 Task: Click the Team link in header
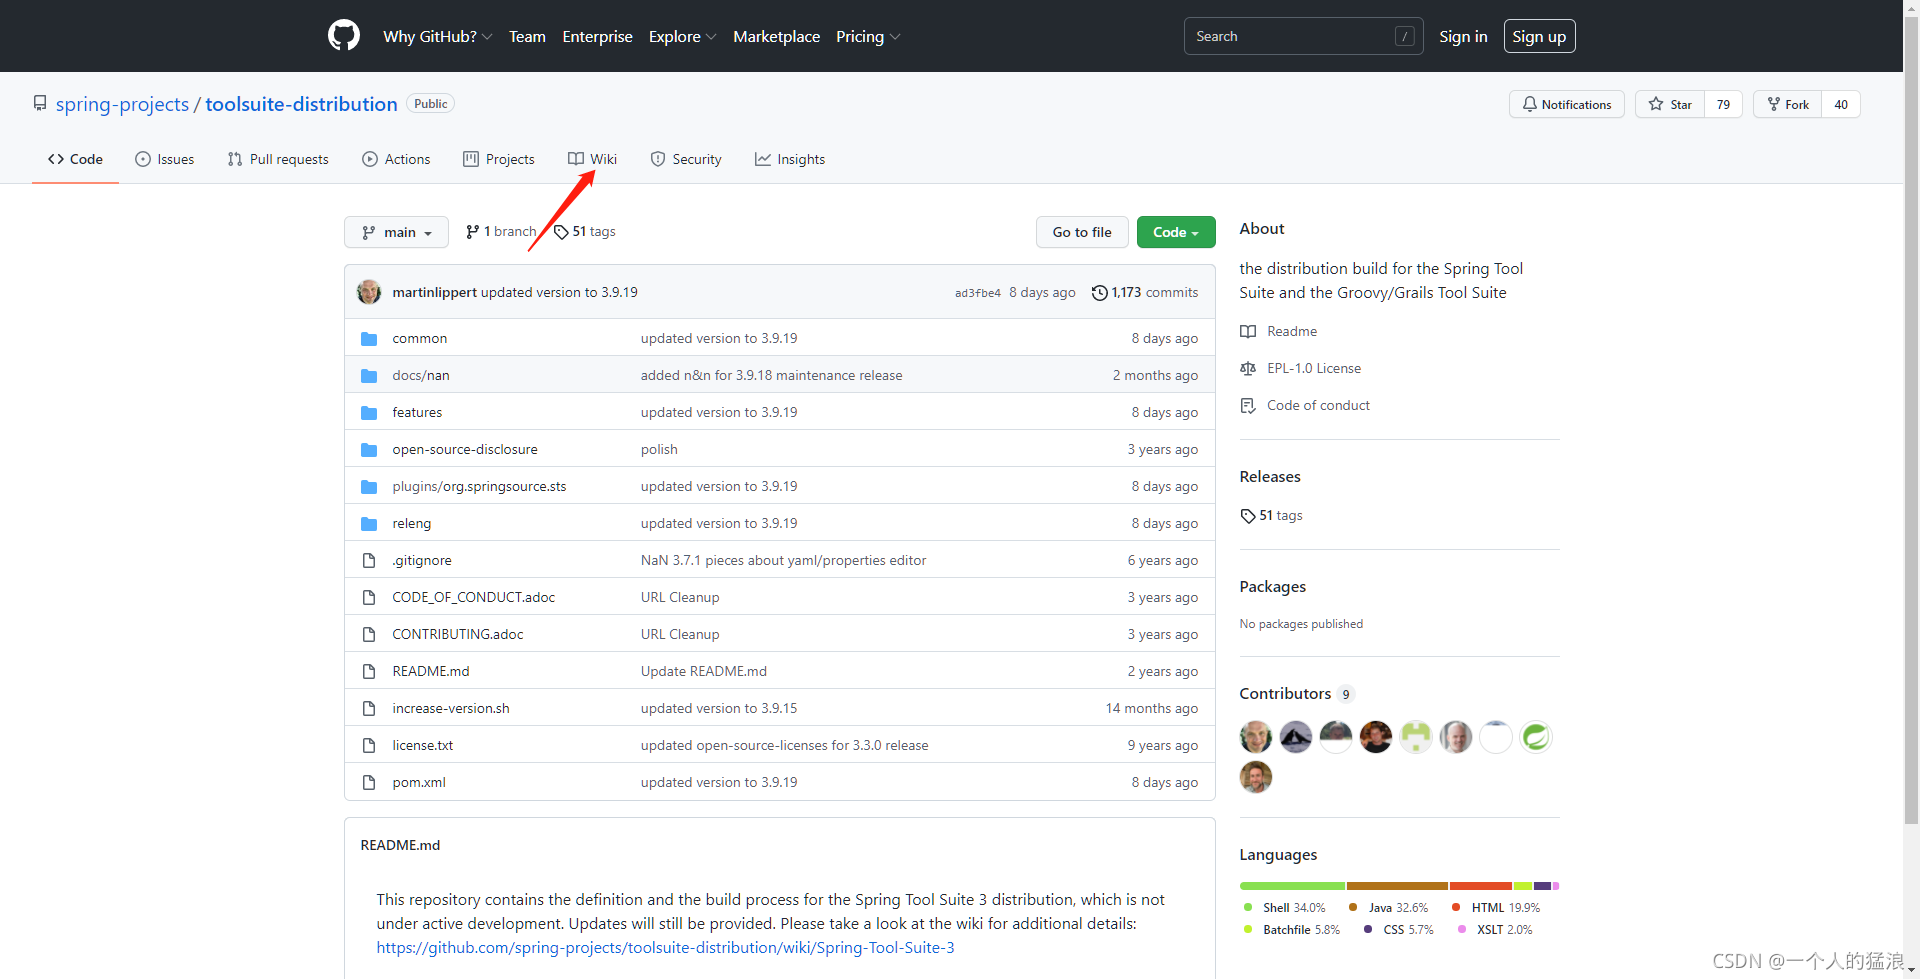pyautogui.click(x=527, y=36)
